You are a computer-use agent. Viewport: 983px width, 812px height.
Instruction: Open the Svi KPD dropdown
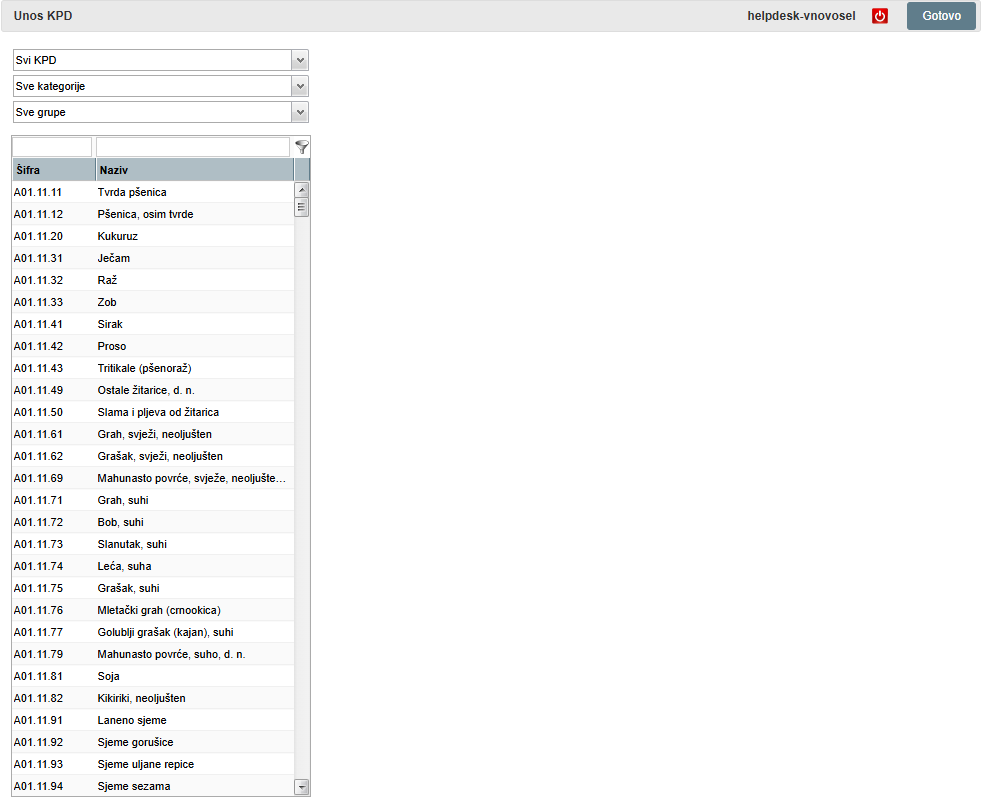coord(160,60)
